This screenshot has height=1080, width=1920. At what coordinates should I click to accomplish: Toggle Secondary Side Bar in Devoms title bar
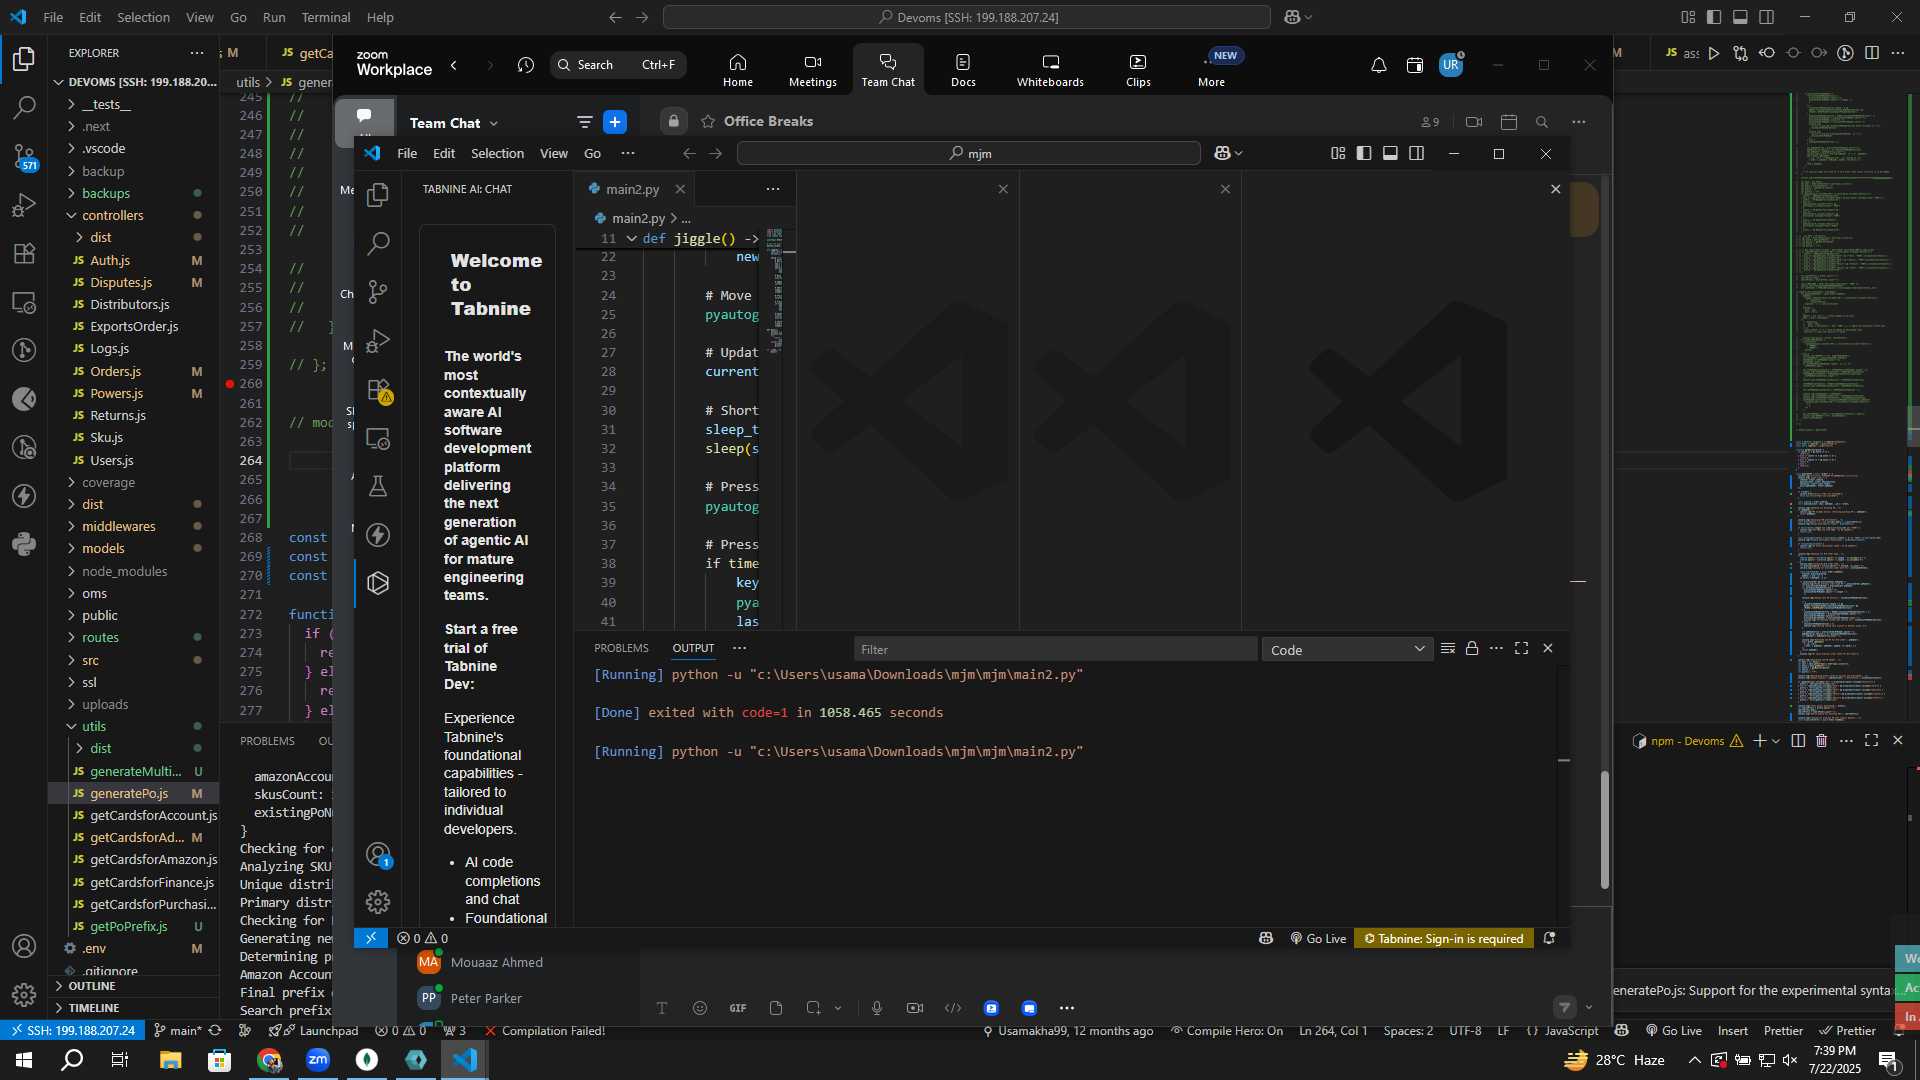(x=1767, y=17)
